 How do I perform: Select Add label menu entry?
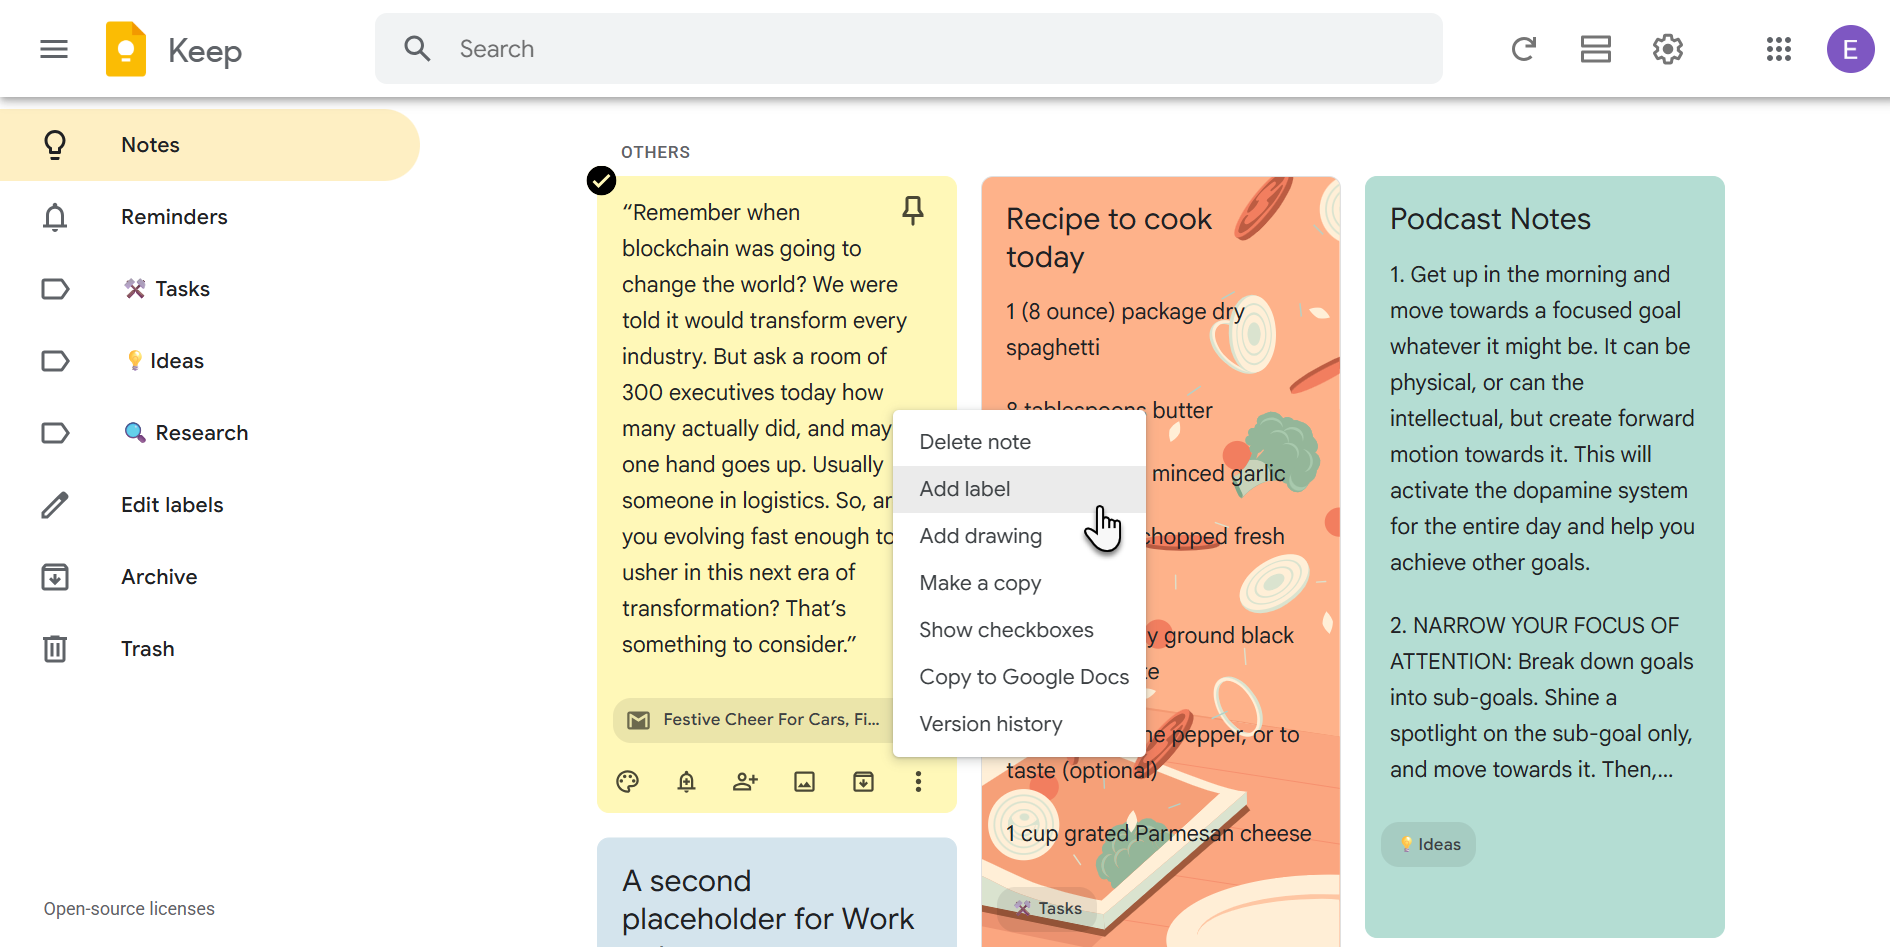965,489
